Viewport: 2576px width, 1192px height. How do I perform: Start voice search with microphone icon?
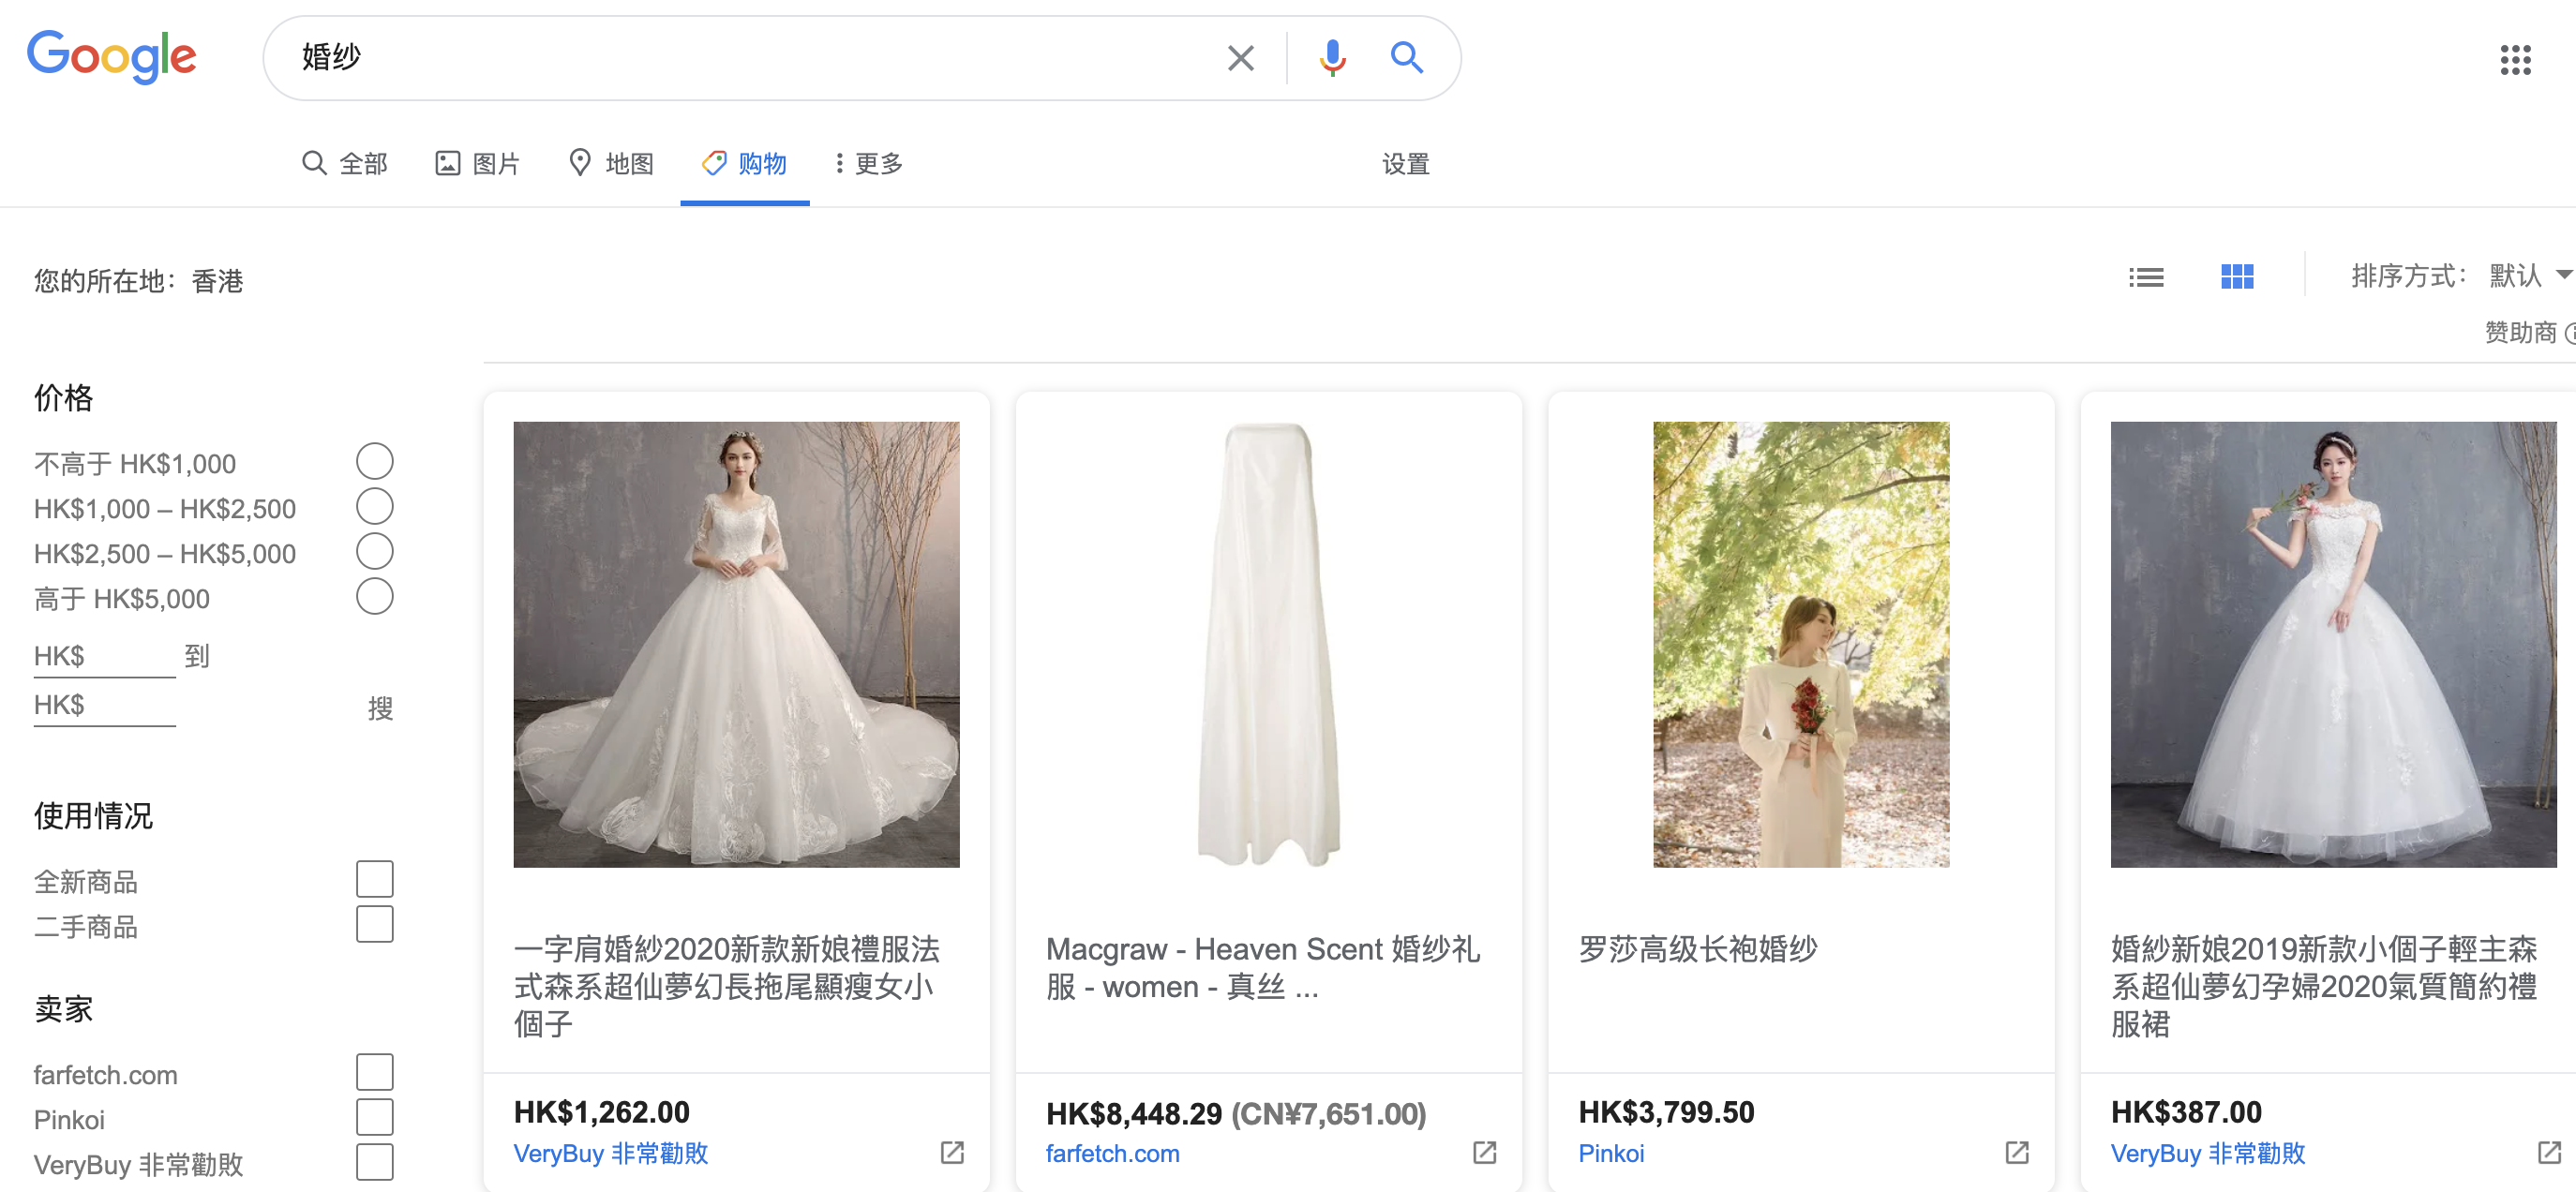click(x=1332, y=58)
